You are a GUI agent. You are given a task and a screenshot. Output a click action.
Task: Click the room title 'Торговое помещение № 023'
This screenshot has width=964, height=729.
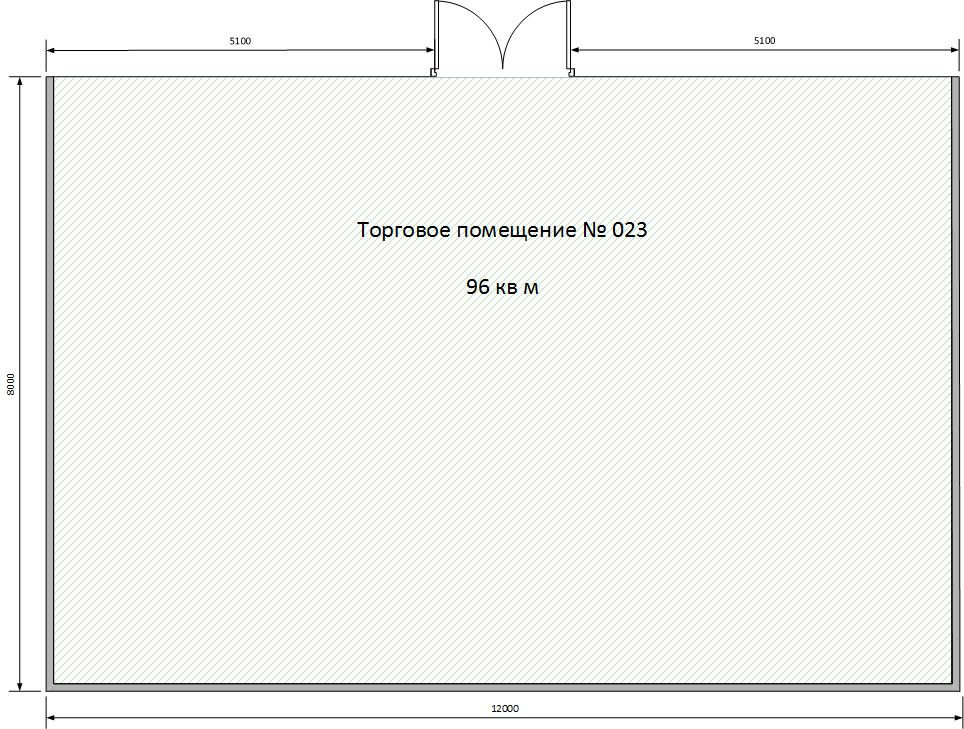[x=502, y=230]
